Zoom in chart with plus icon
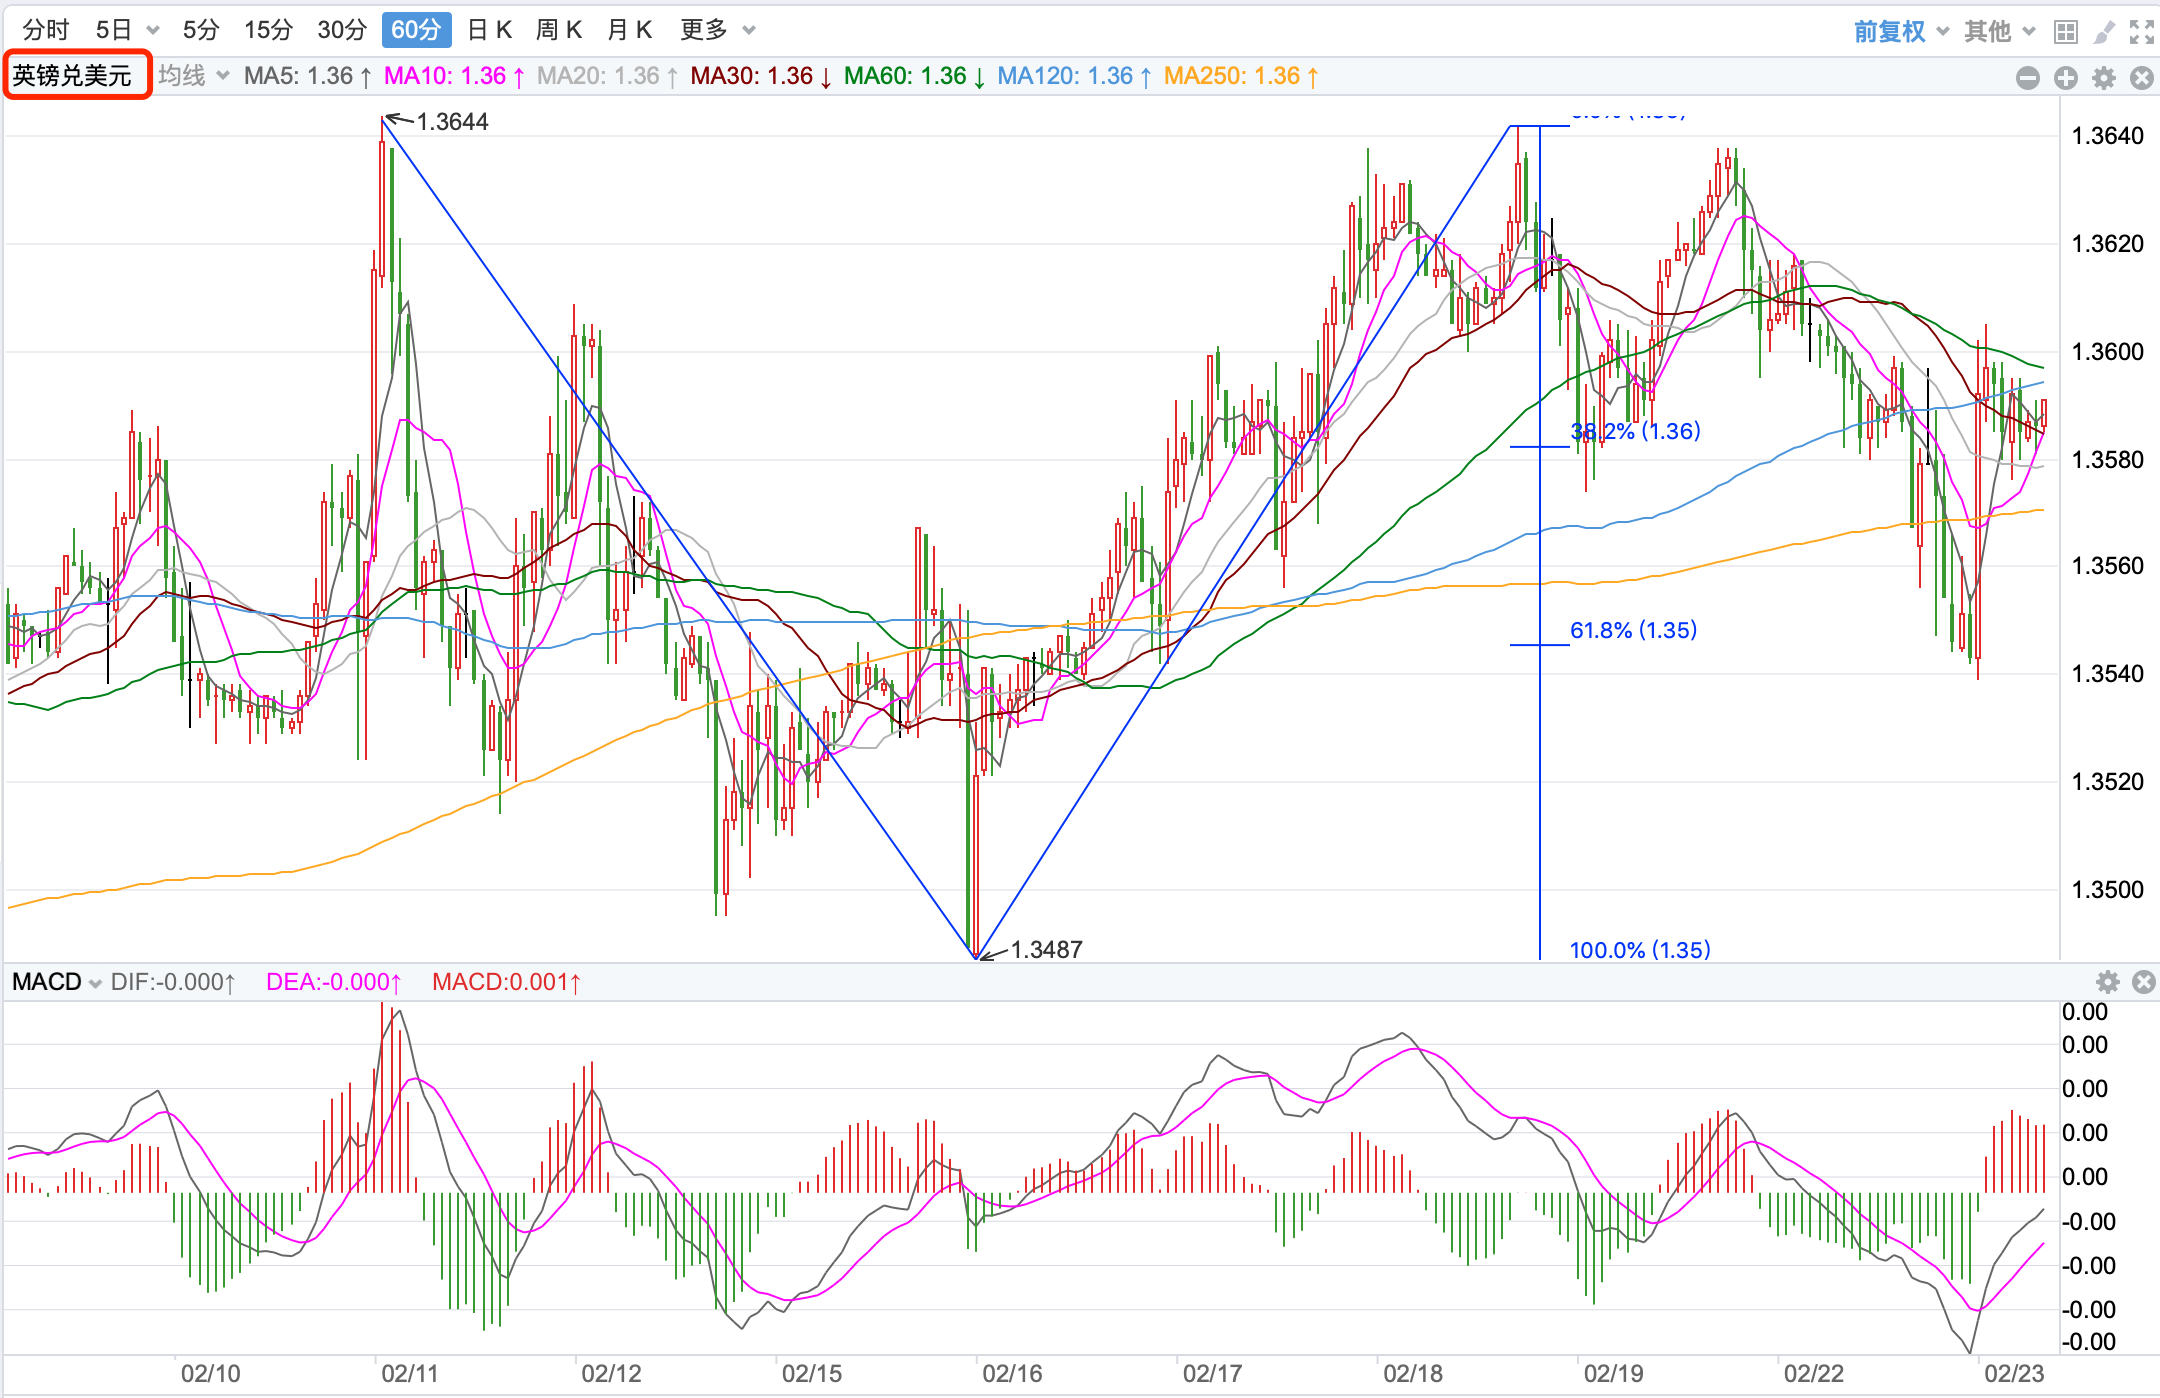2160x1398 pixels. point(2066,78)
